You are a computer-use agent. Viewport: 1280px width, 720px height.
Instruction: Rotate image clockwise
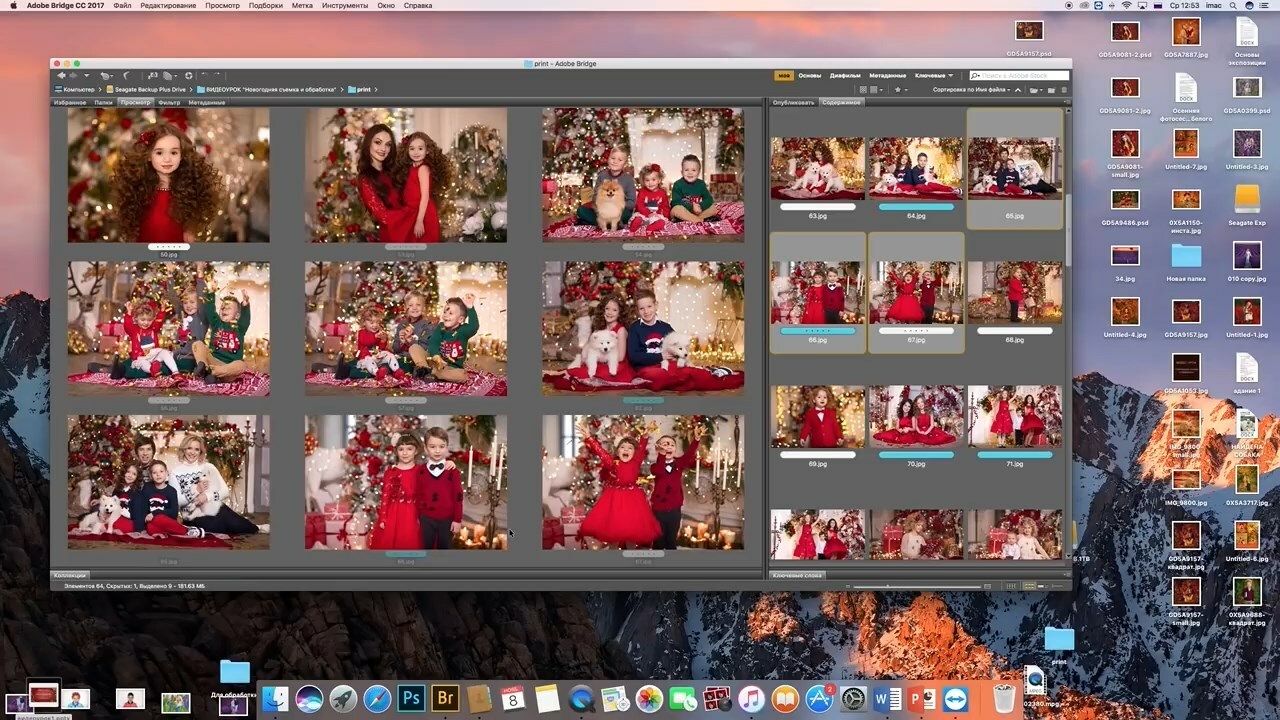217,75
